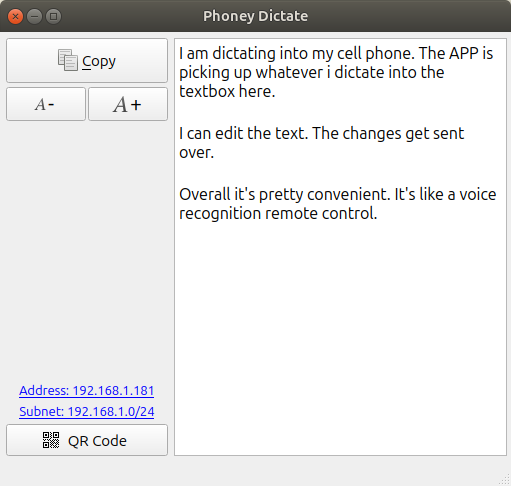
Task: Click the Phoney Dictate title bar text
Action: point(255,16)
